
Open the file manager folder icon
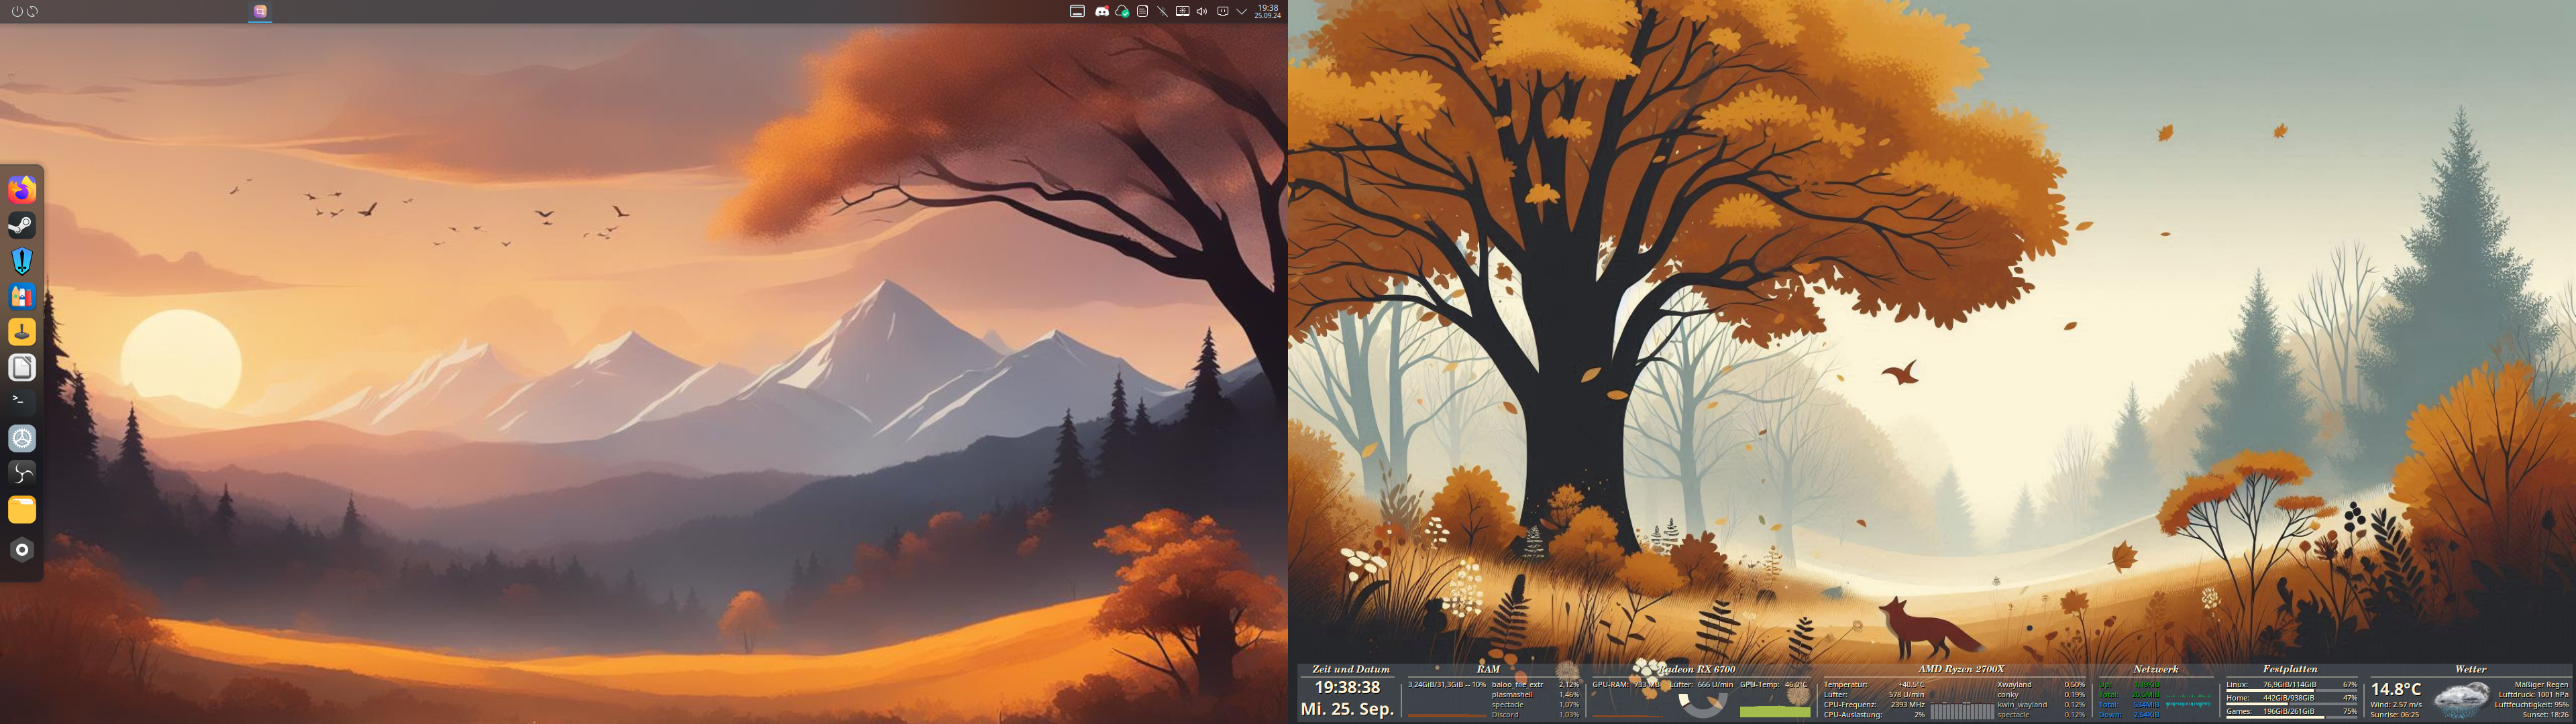tap(22, 510)
